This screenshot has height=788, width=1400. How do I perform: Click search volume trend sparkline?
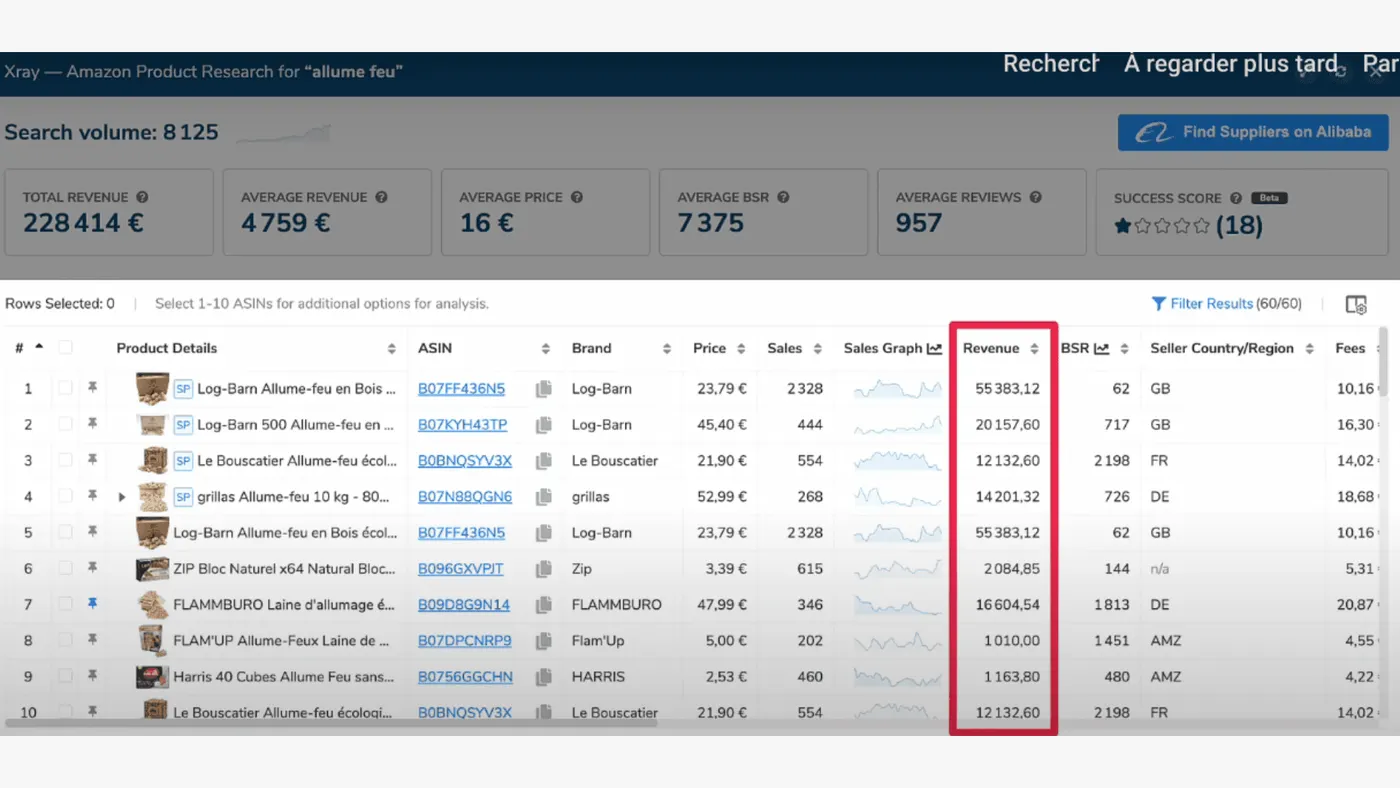(284, 133)
